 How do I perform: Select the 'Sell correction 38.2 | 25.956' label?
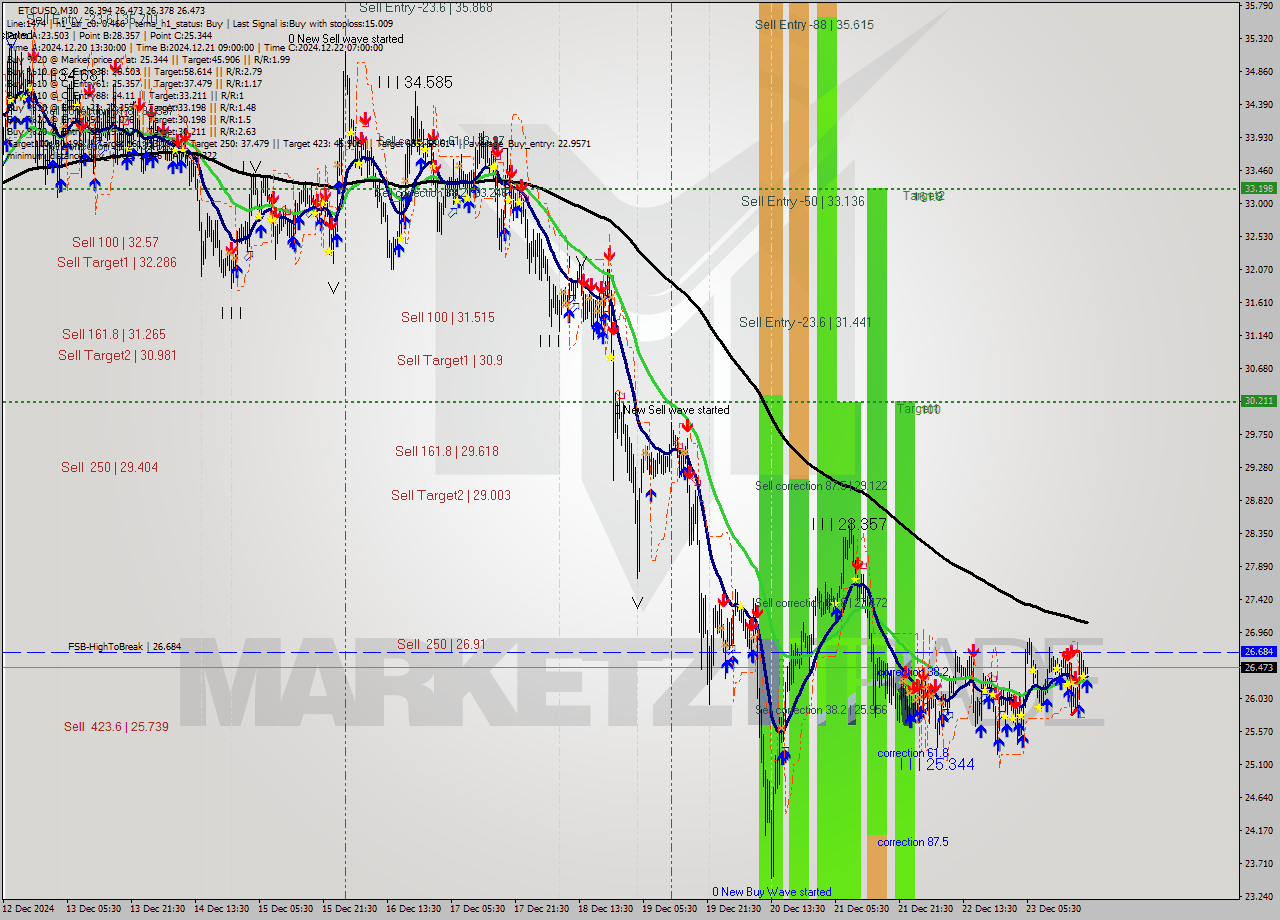point(821,709)
